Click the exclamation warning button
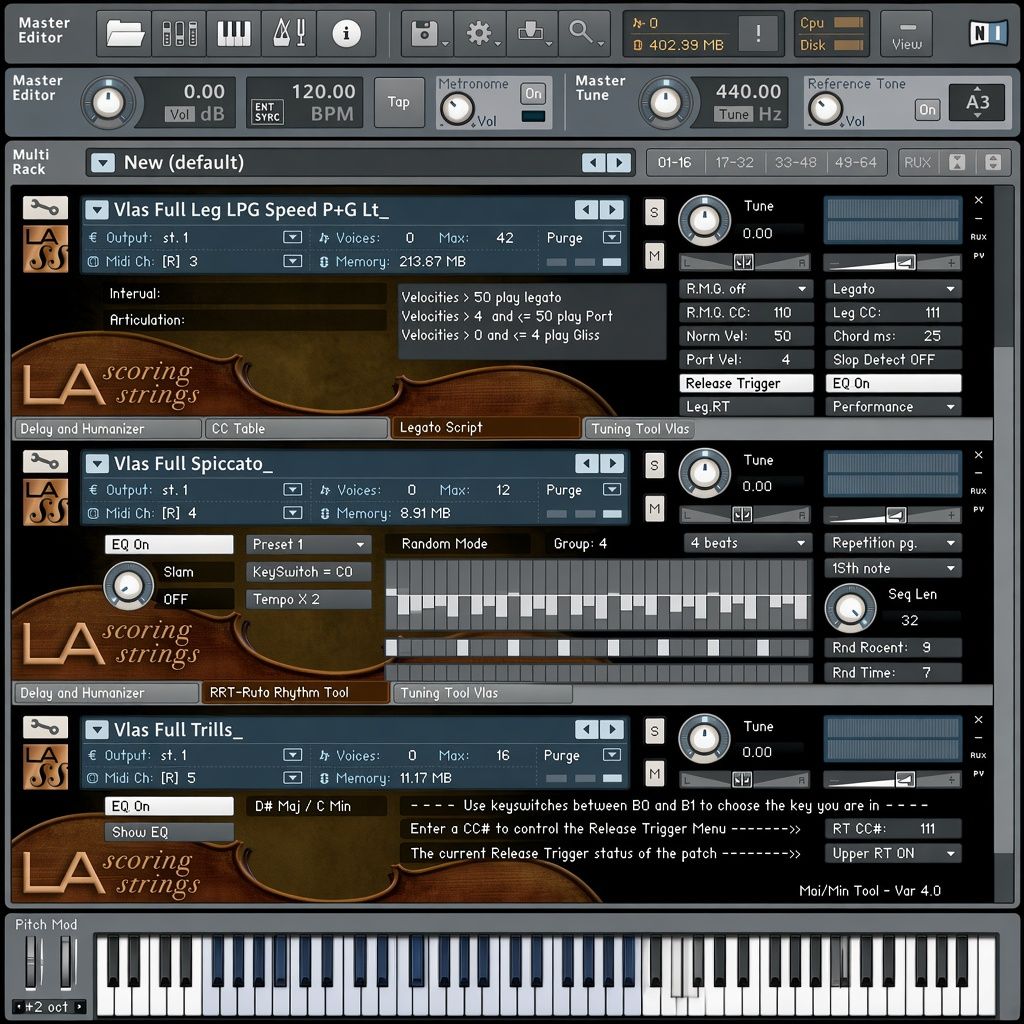 point(758,33)
